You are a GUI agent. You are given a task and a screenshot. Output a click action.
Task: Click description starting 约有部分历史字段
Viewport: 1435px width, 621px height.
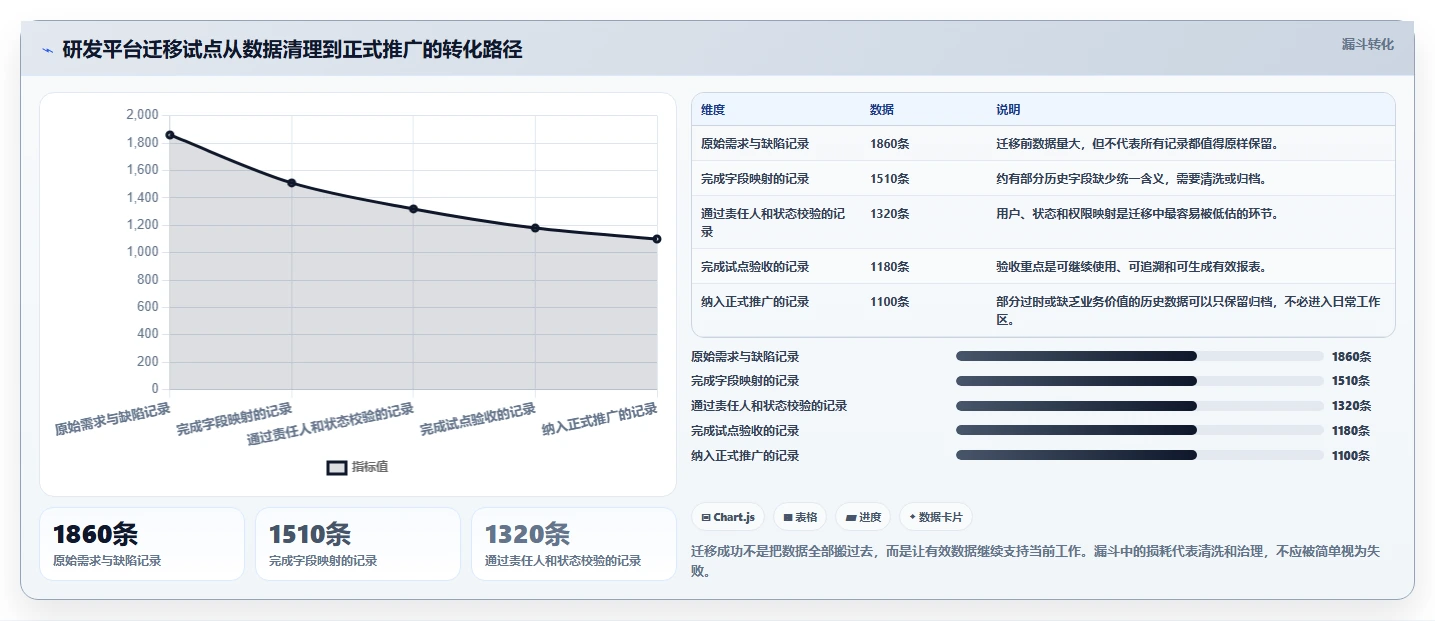click(x=1131, y=179)
